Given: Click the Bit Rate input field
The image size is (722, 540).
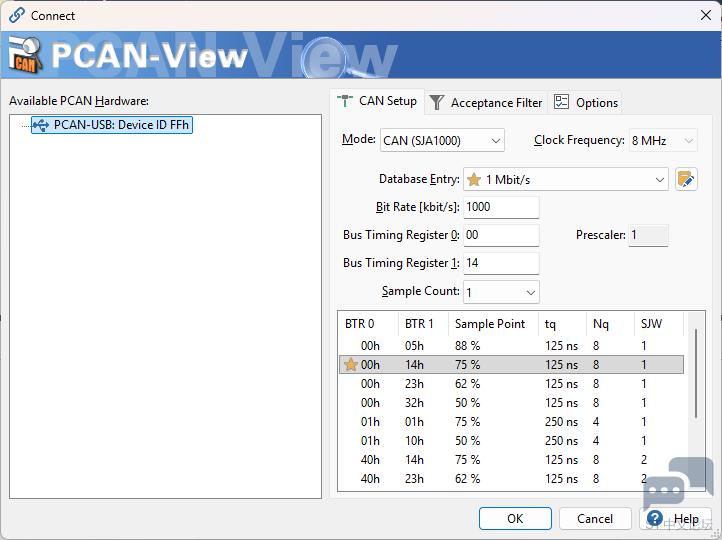Looking at the screenshot, I should (x=501, y=207).
